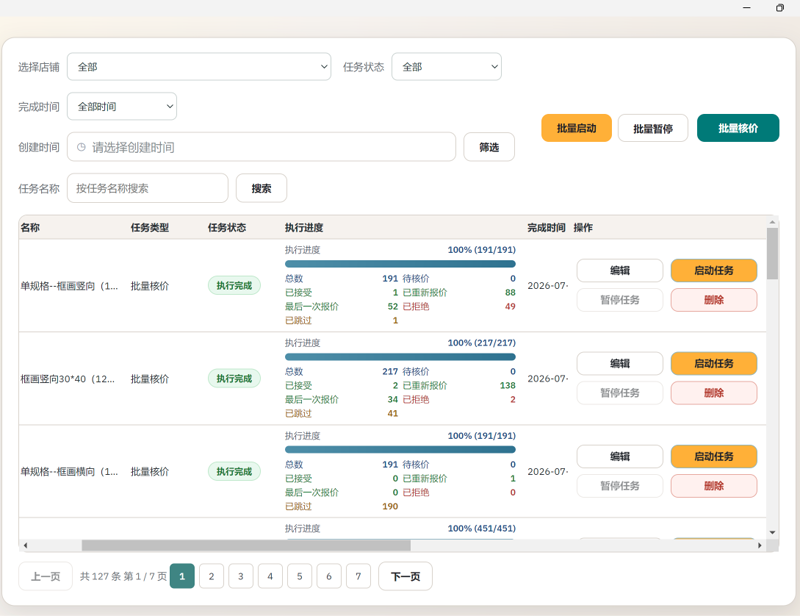Select page 1 in pagination
This screenshot has height=616, width=800.
click(x=182, y=576)
